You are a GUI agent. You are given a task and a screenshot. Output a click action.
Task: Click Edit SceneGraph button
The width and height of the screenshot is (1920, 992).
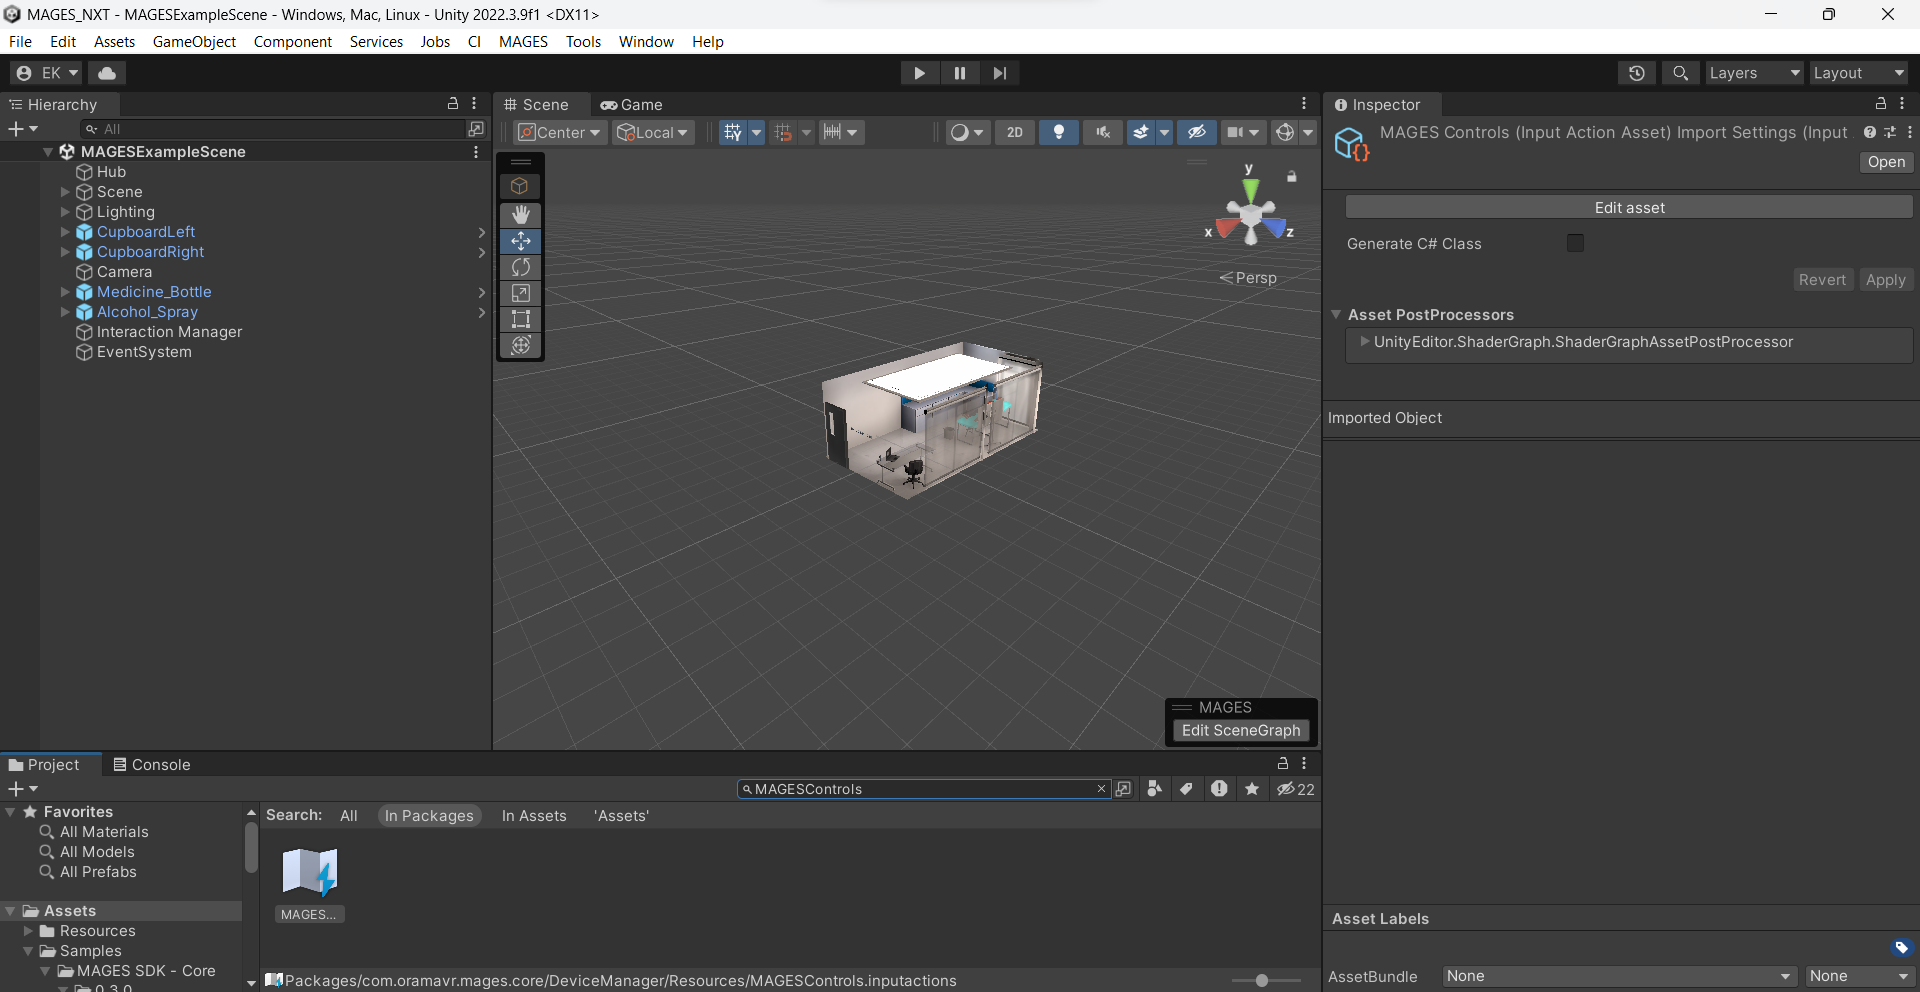[x=1240, y=730]
